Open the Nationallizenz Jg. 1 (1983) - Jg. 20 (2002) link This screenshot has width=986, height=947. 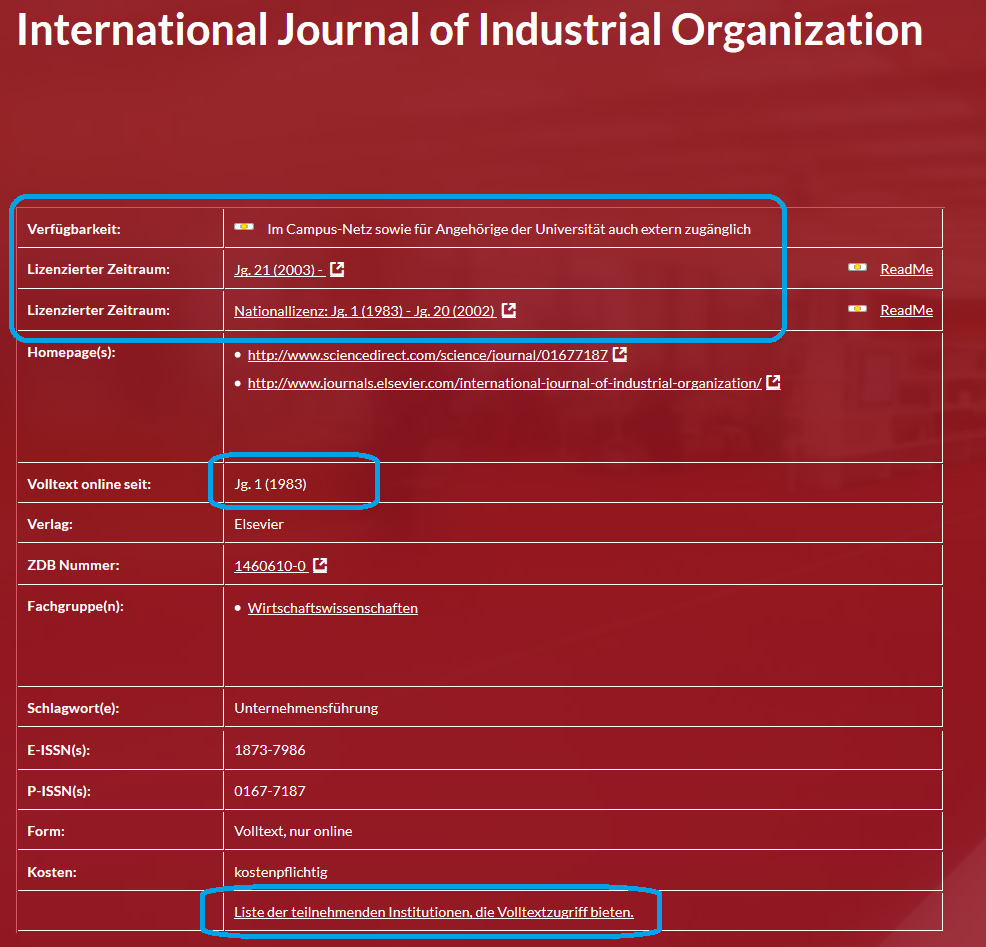(x=365, y=311)
